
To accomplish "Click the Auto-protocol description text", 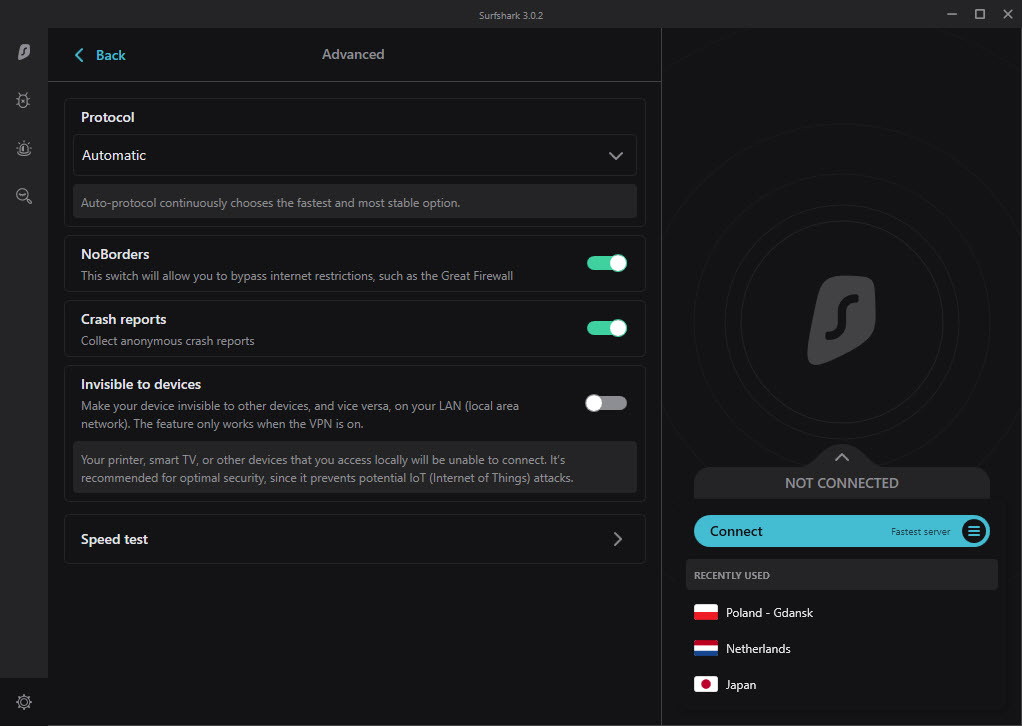I will pyautogui.click(x=270, y=203).
